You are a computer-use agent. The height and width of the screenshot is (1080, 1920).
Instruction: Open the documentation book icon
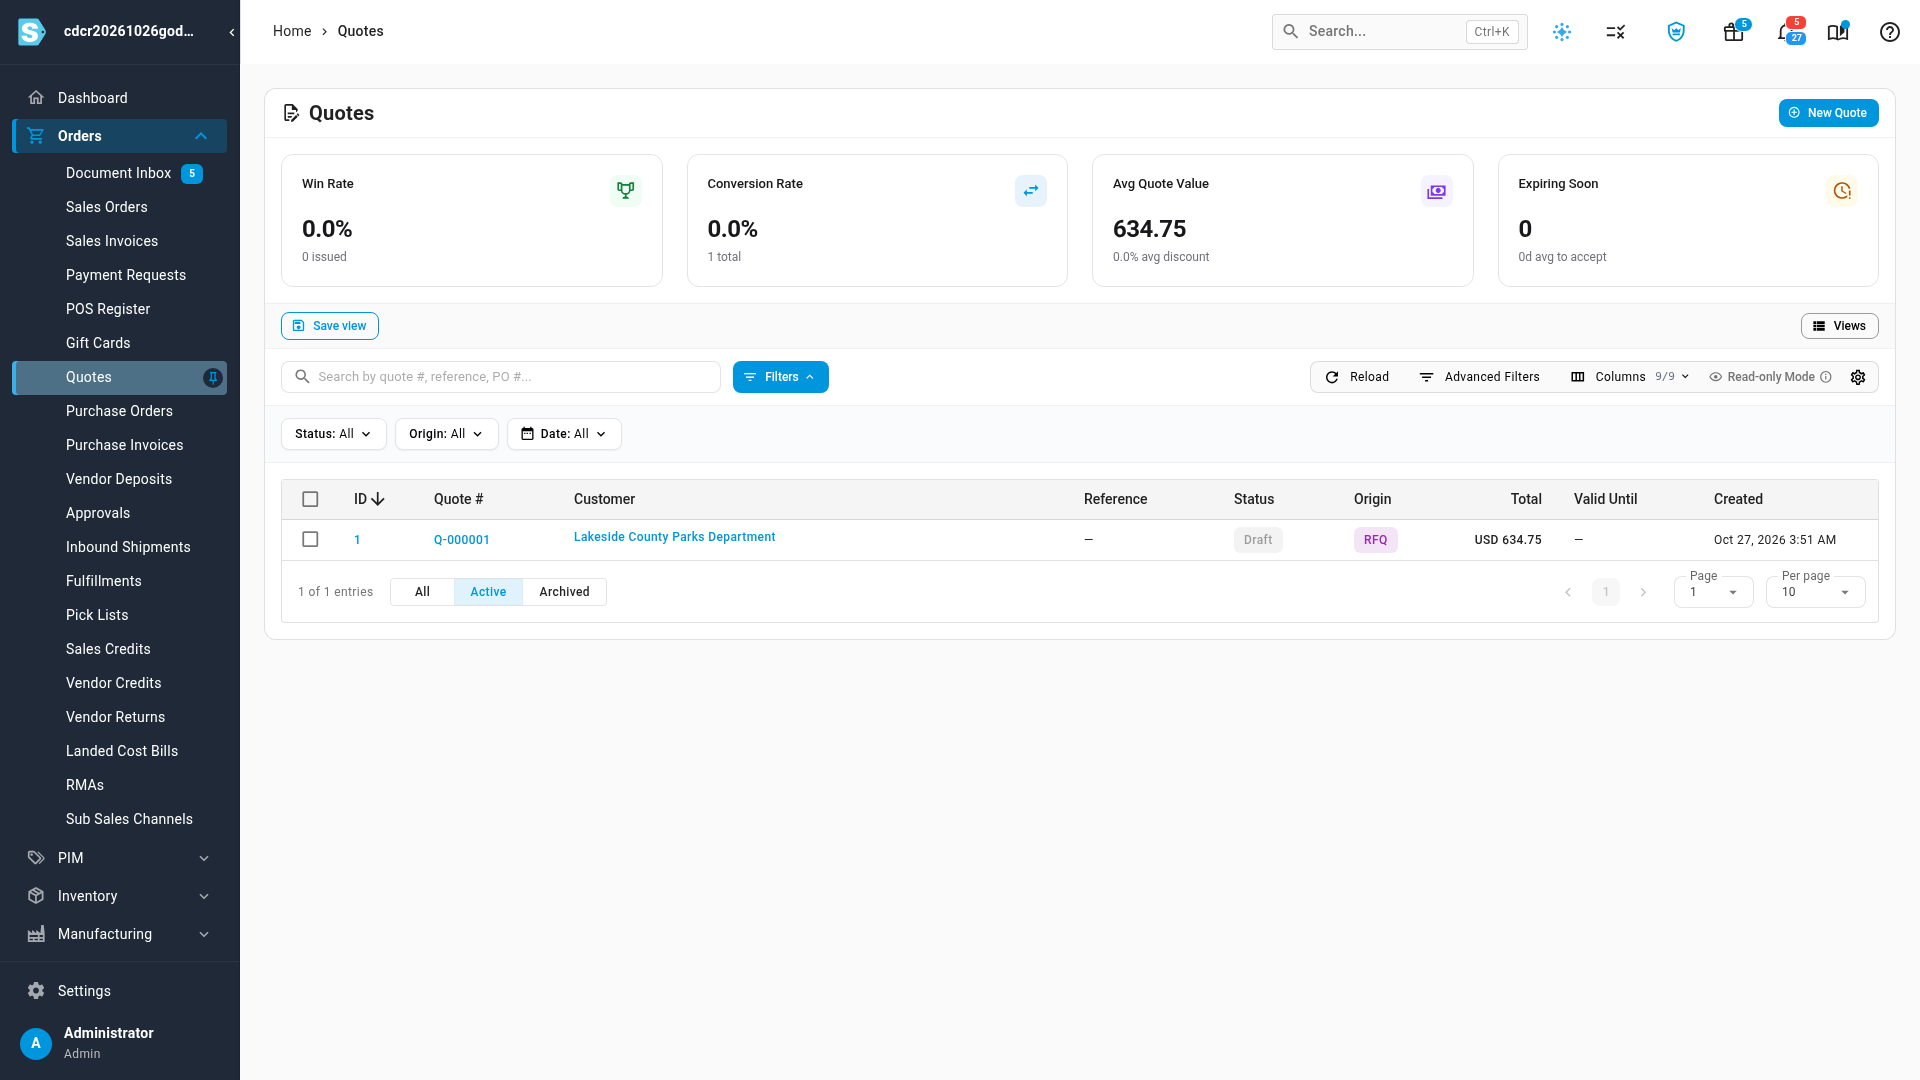point(1838,32)
